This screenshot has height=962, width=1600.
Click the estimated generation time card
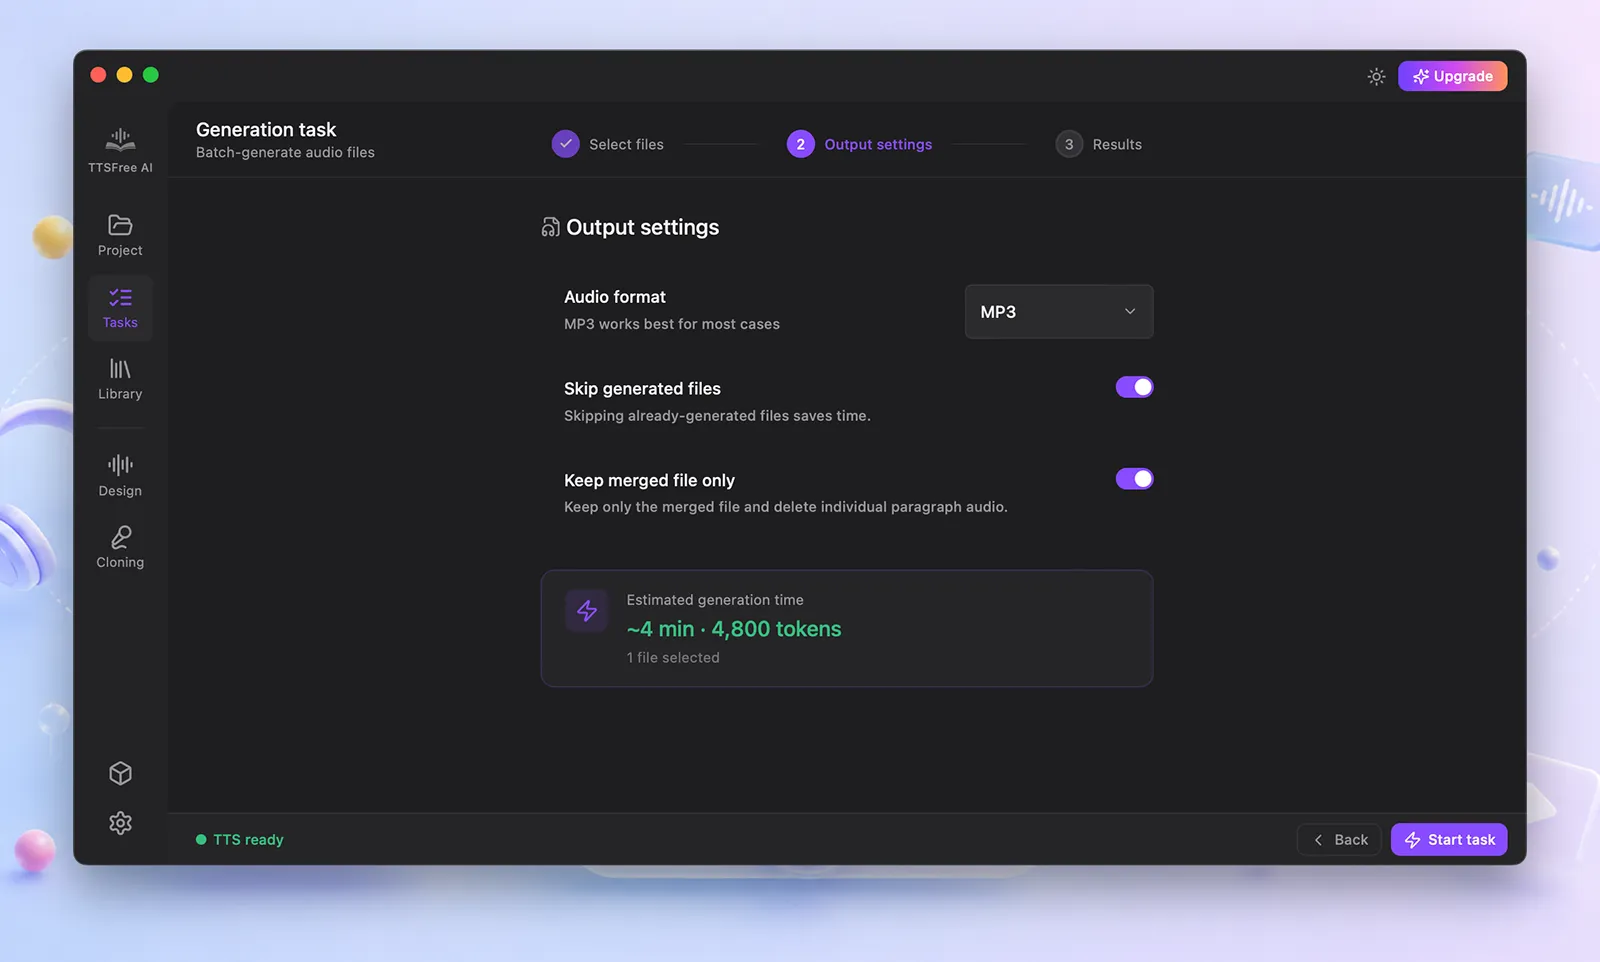coord(847,628)
